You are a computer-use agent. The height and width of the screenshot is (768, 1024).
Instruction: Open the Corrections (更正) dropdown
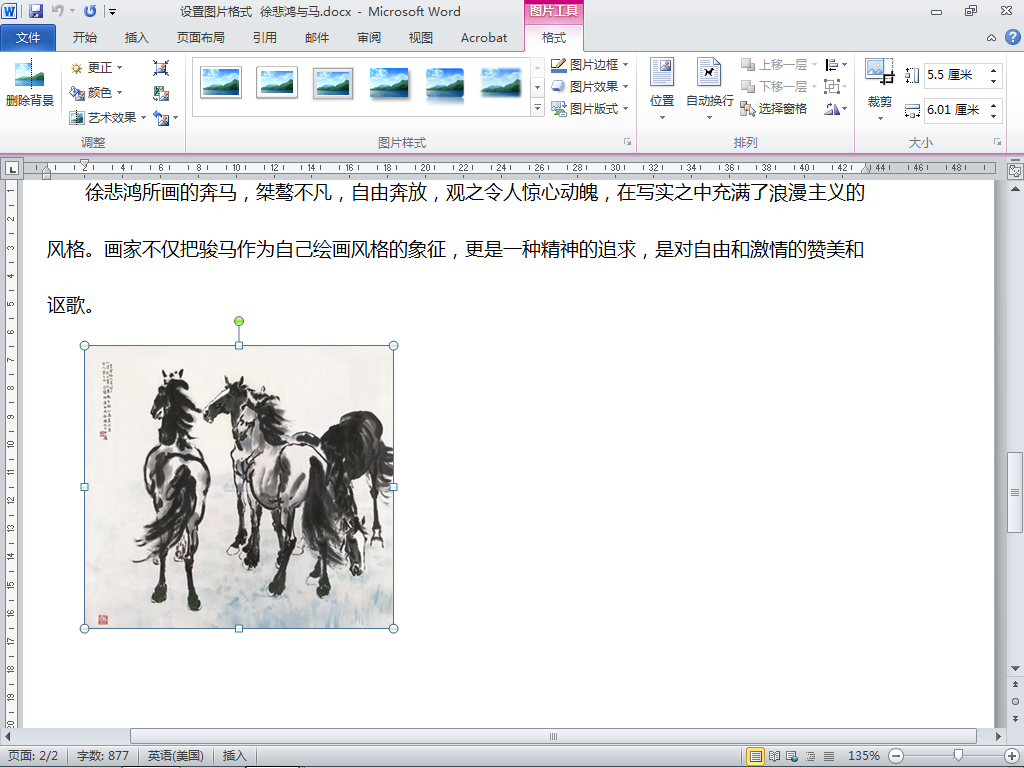point(97,68)
